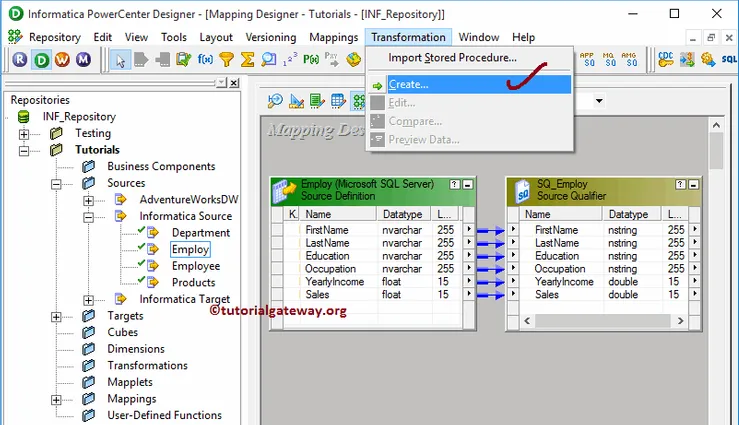Screen dimensions: 739x425
Task: Click the Filter funnel transformation icon
Action: point(227,59)
